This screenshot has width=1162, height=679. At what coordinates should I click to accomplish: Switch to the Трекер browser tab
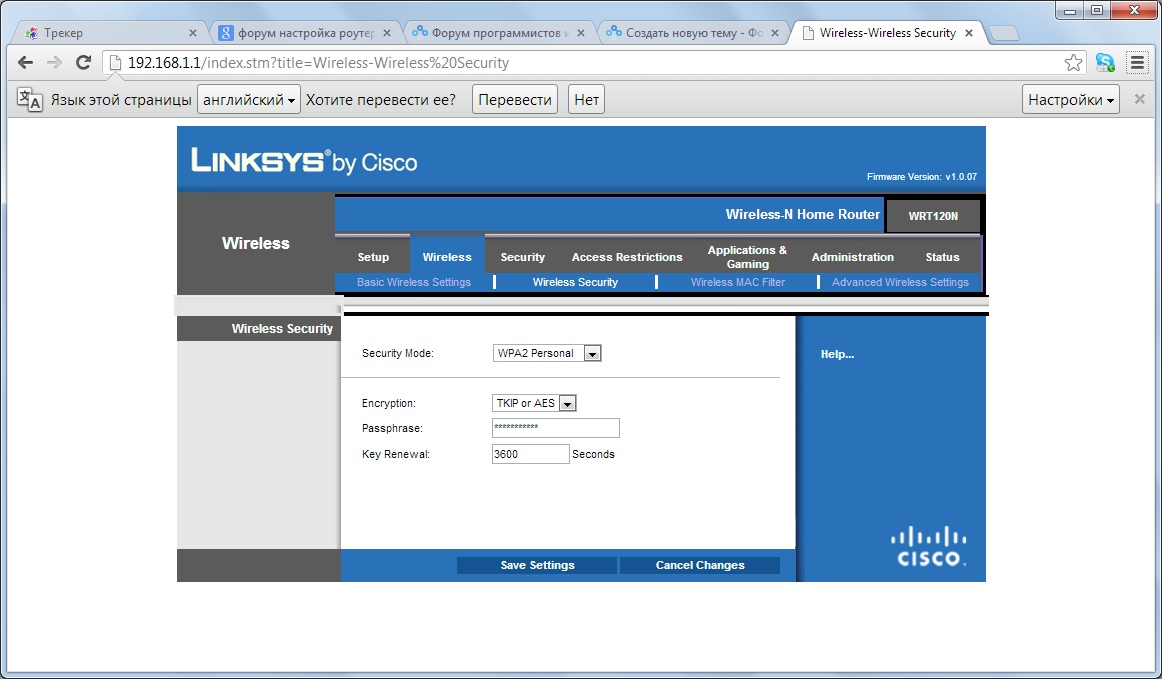click(x=110, y=33)
